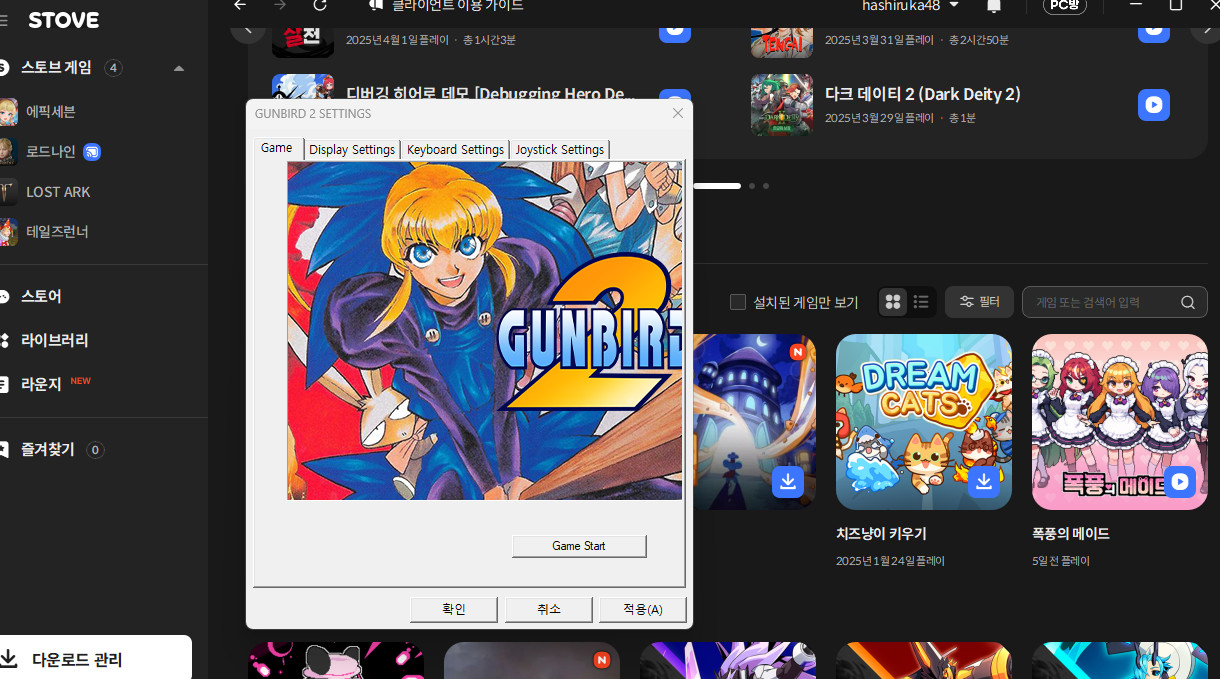
Task: Show next recent games with right carousel arrow
Action: (x=1206, y=32)
